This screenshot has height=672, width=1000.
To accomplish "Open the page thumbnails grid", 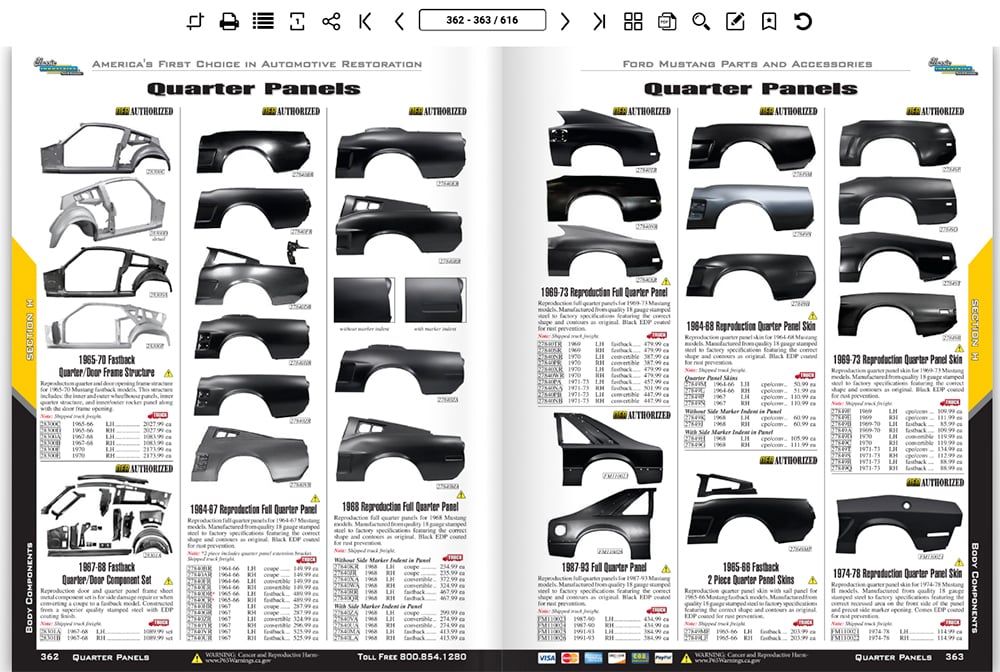I will coord(633,21).
